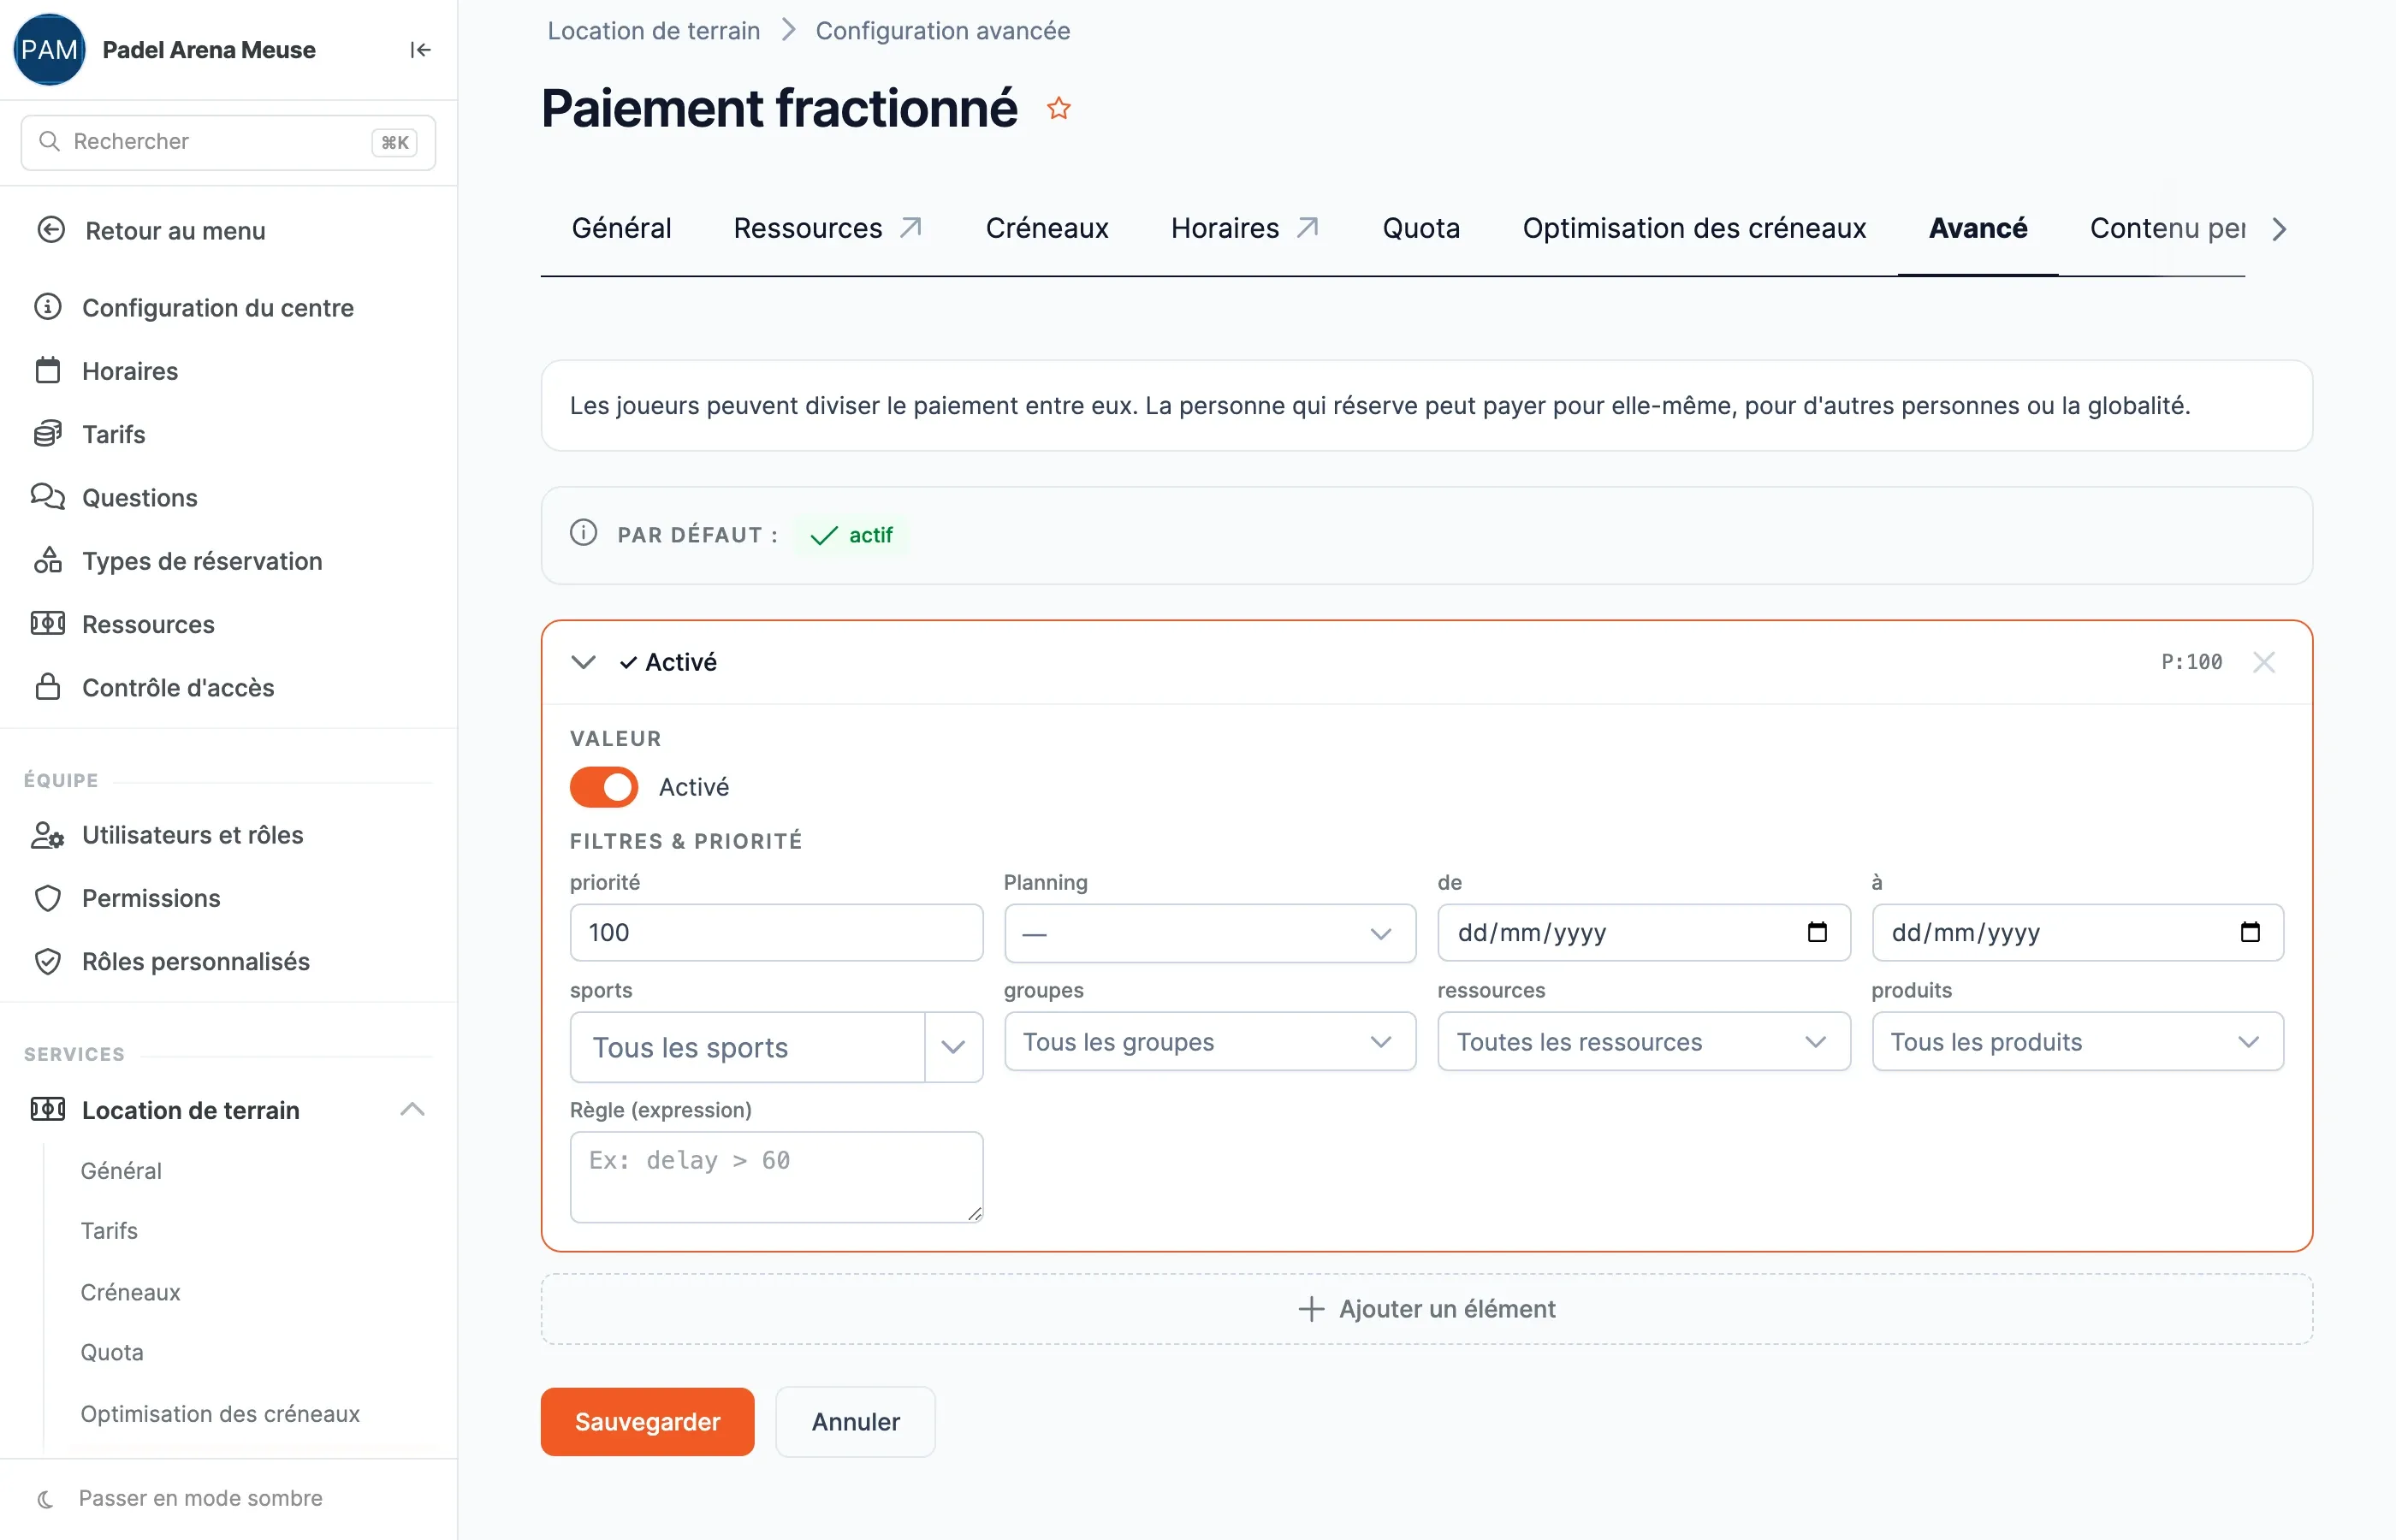Click the search magnifier icon
The height and width of the screenshot is (1540, 2396).
coord(49,141)
